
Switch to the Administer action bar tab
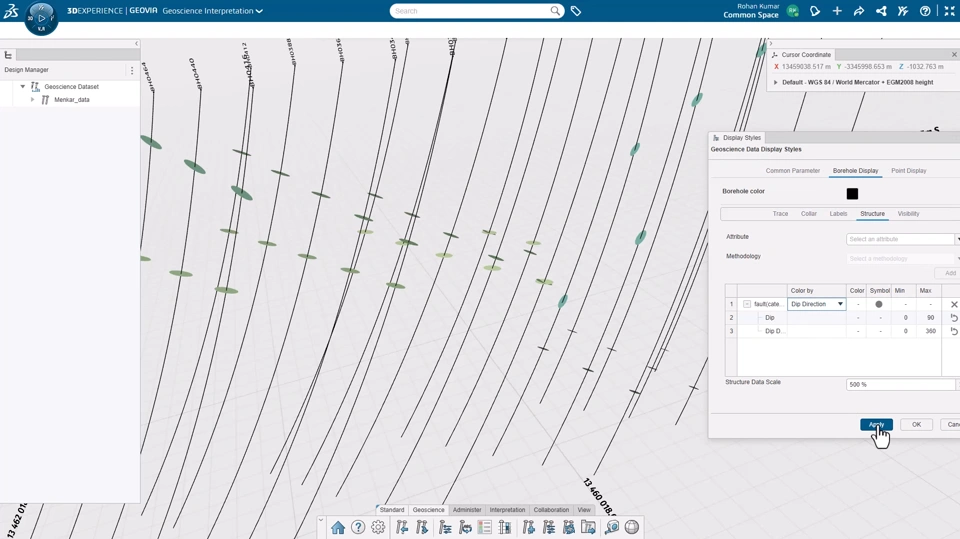tap(467, 510)
